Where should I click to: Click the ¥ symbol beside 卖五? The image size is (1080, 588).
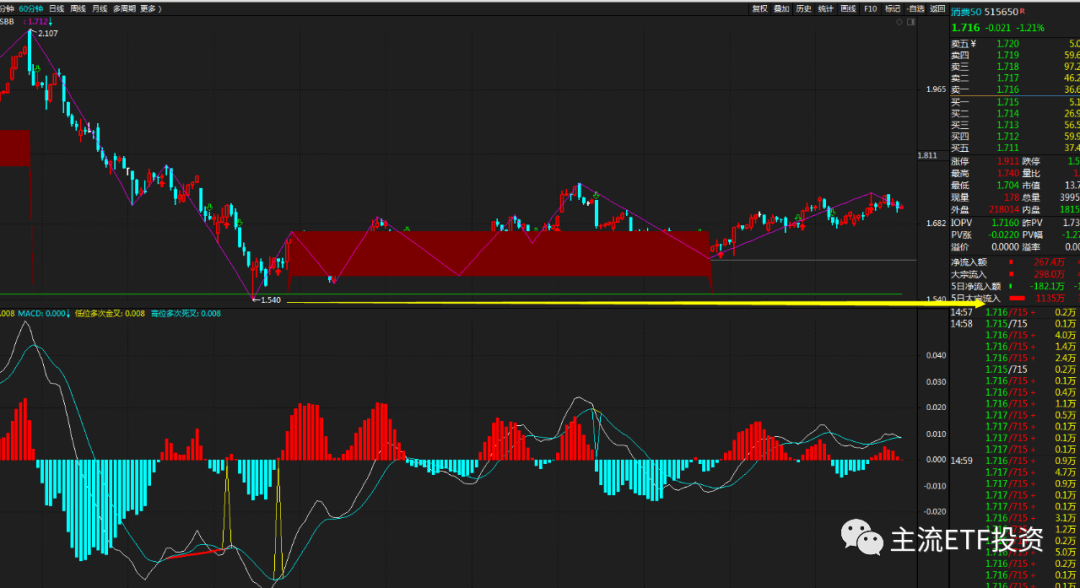[973, 44]
